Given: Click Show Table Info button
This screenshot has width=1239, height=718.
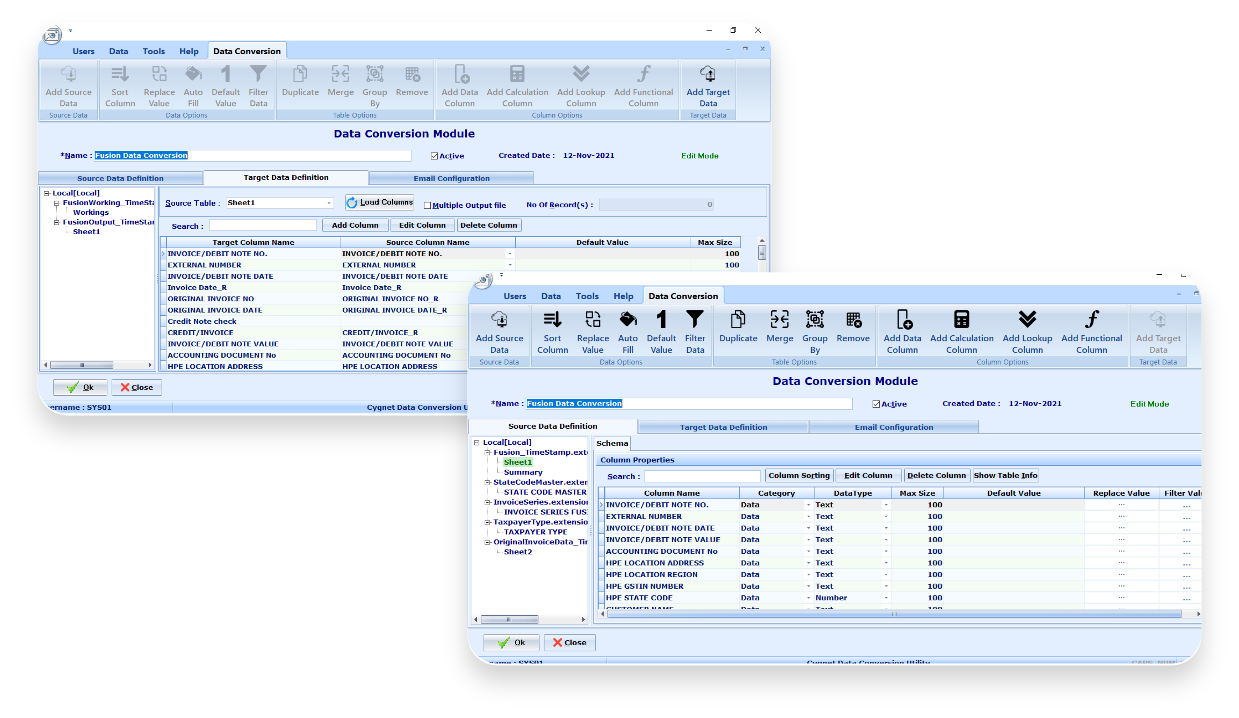Looking at the screenshot, I should (1005, 476).
